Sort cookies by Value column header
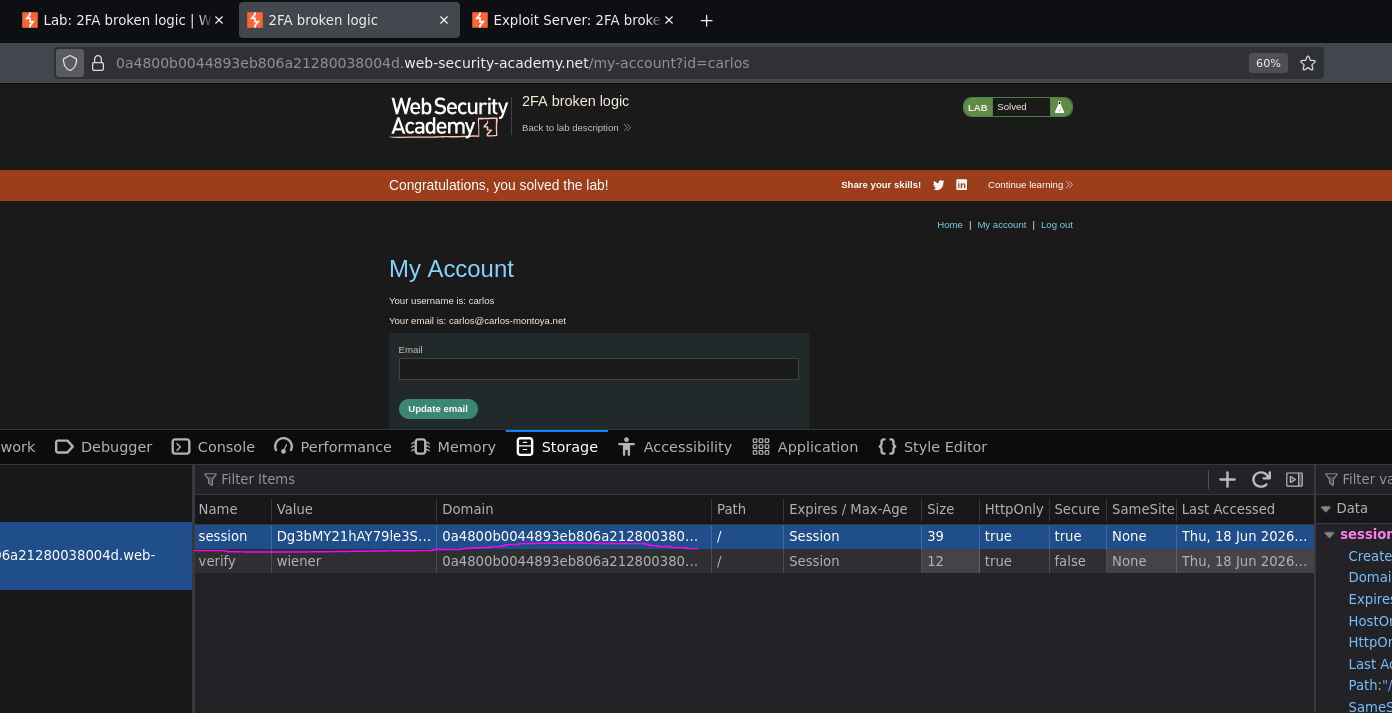The height and width of the screenshot is (713, 1392). [x=354, y=509]
